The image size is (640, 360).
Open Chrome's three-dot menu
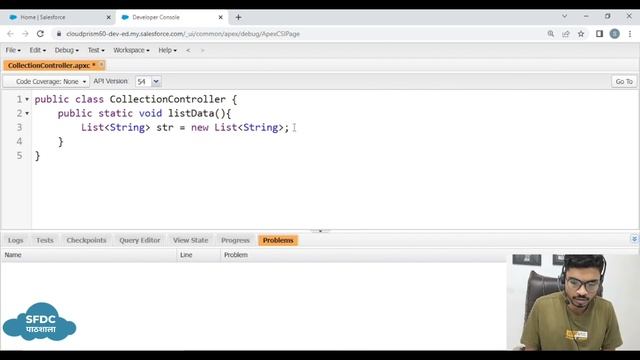(630, 34)
